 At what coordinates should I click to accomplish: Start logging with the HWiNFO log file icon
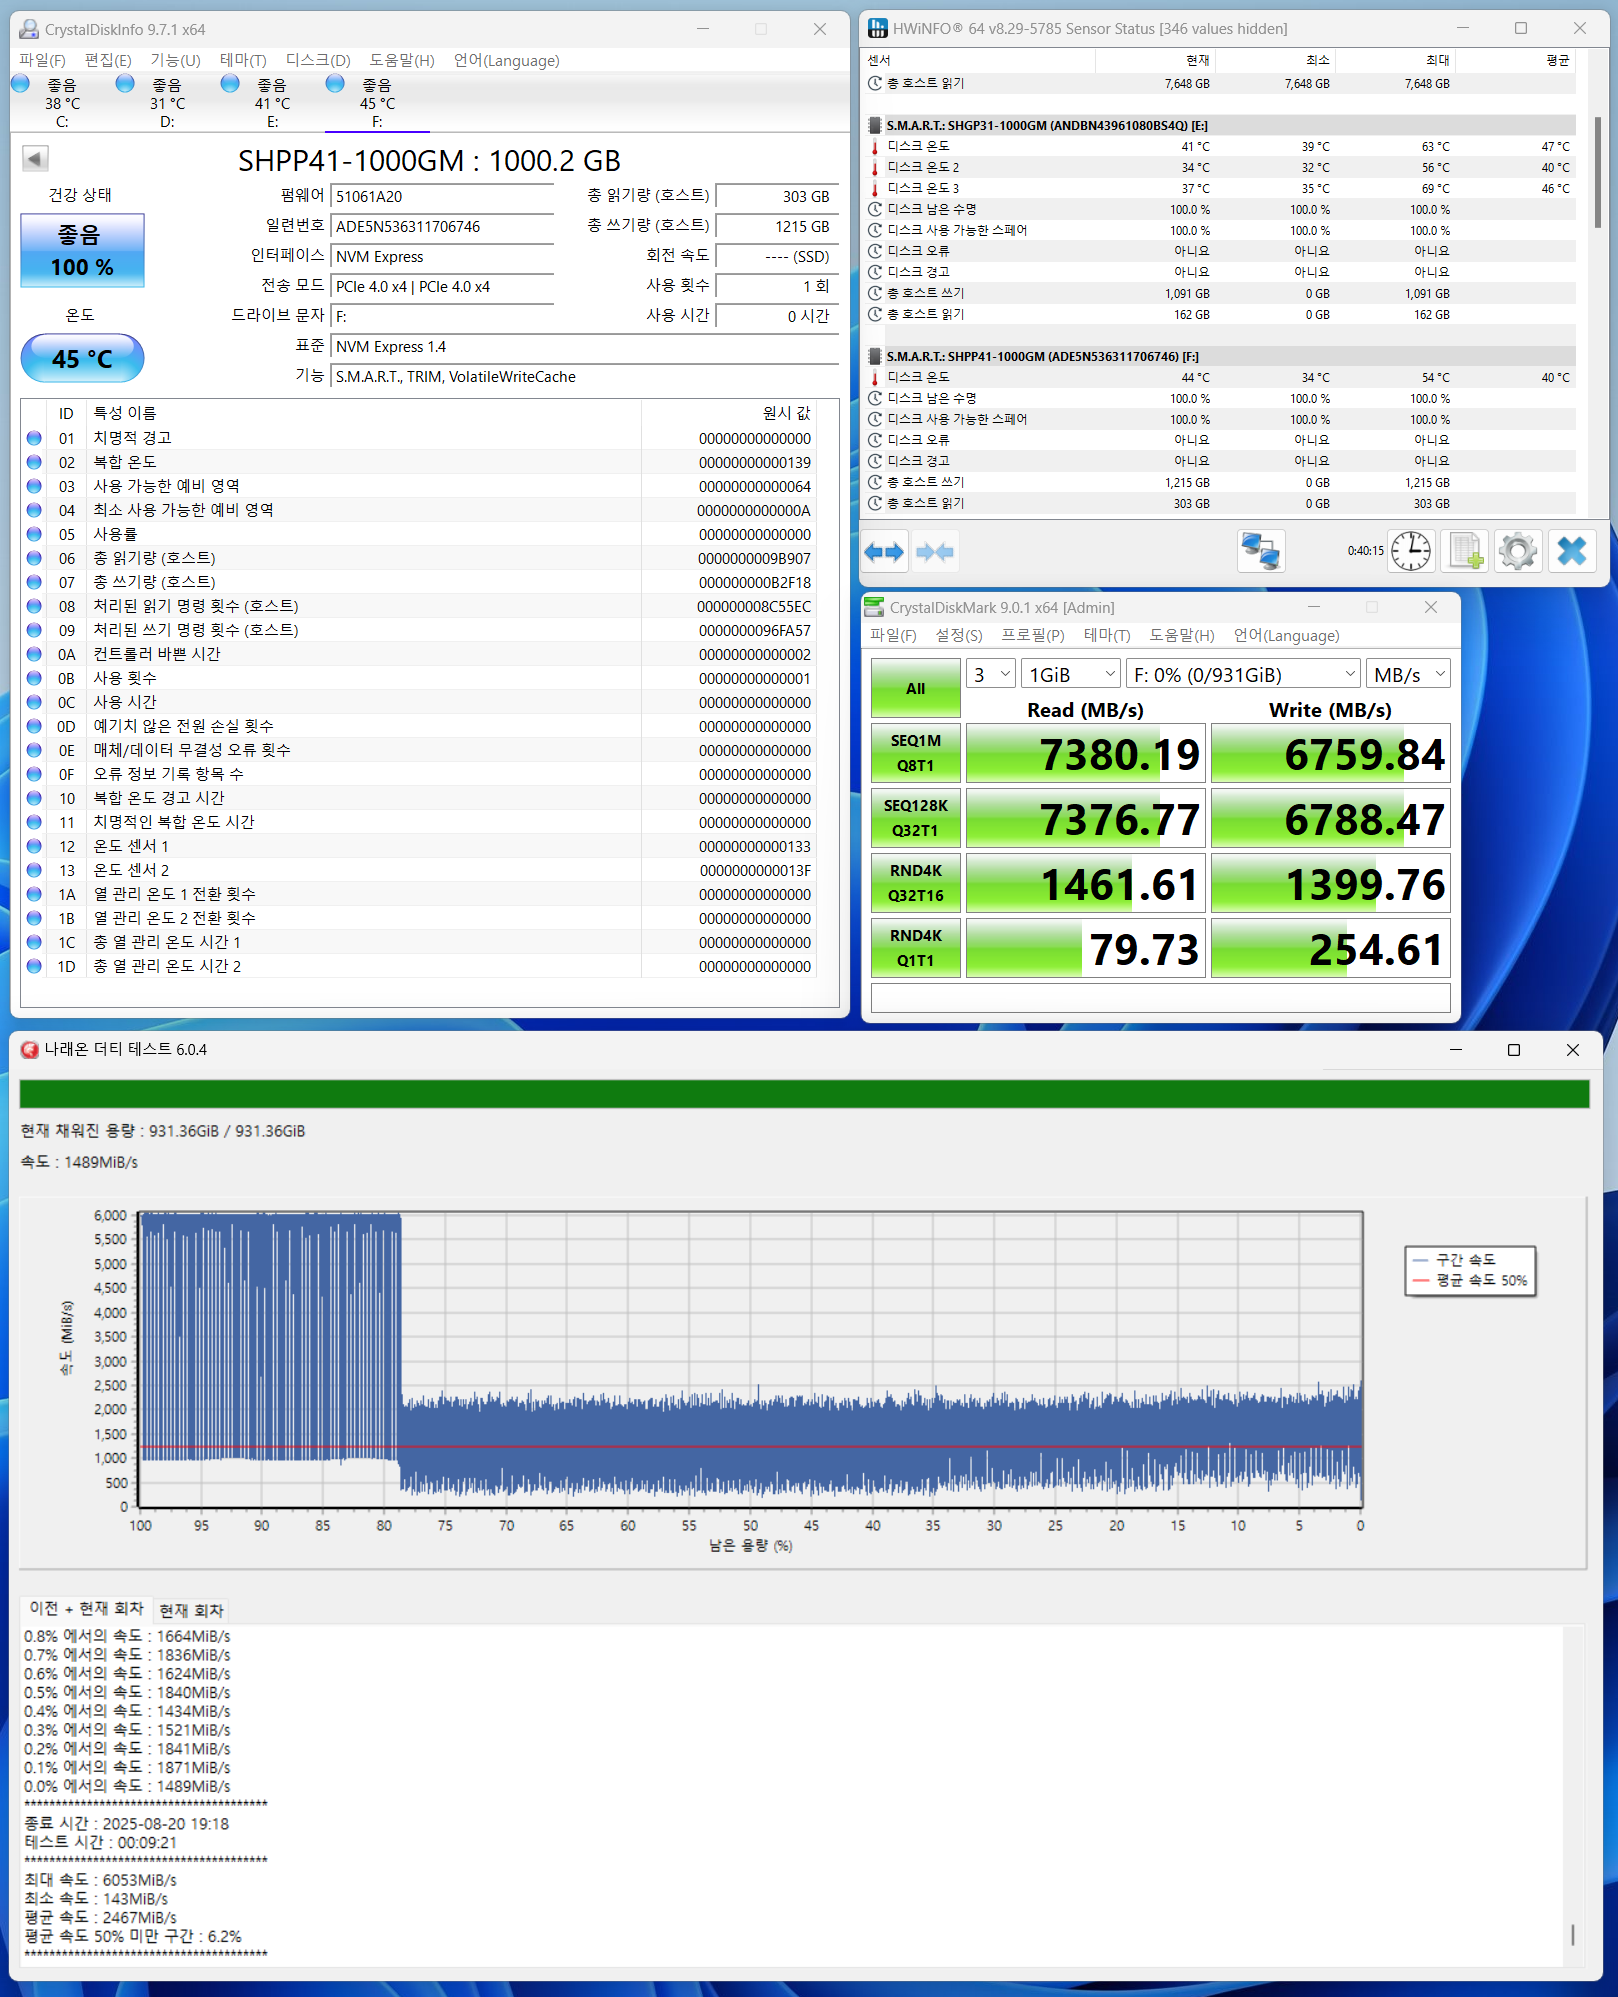(x=1465, y=551)
